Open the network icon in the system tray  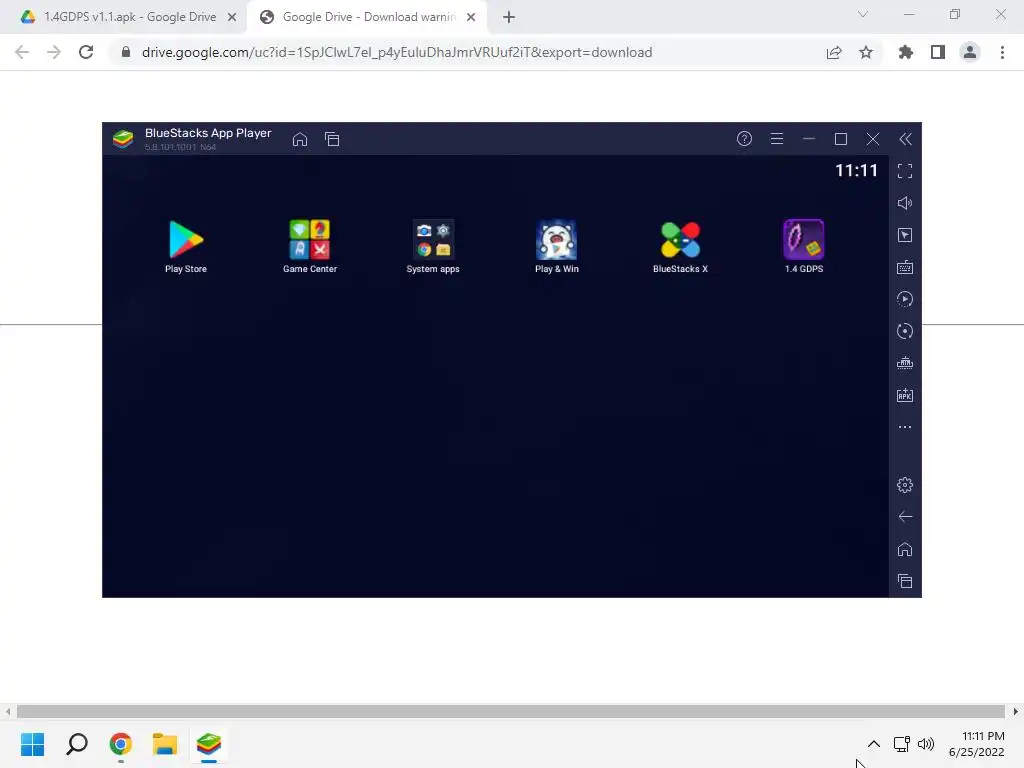[x=902, y=744]
